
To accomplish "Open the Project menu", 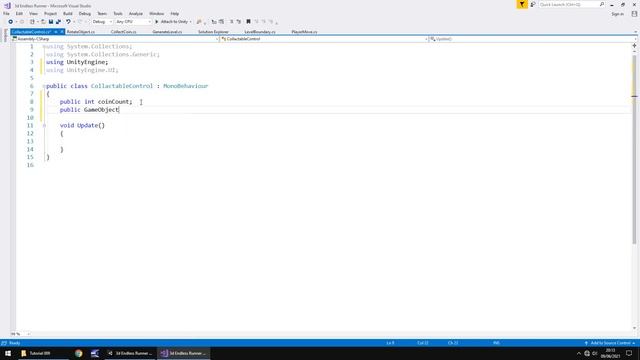I will 50,14.
